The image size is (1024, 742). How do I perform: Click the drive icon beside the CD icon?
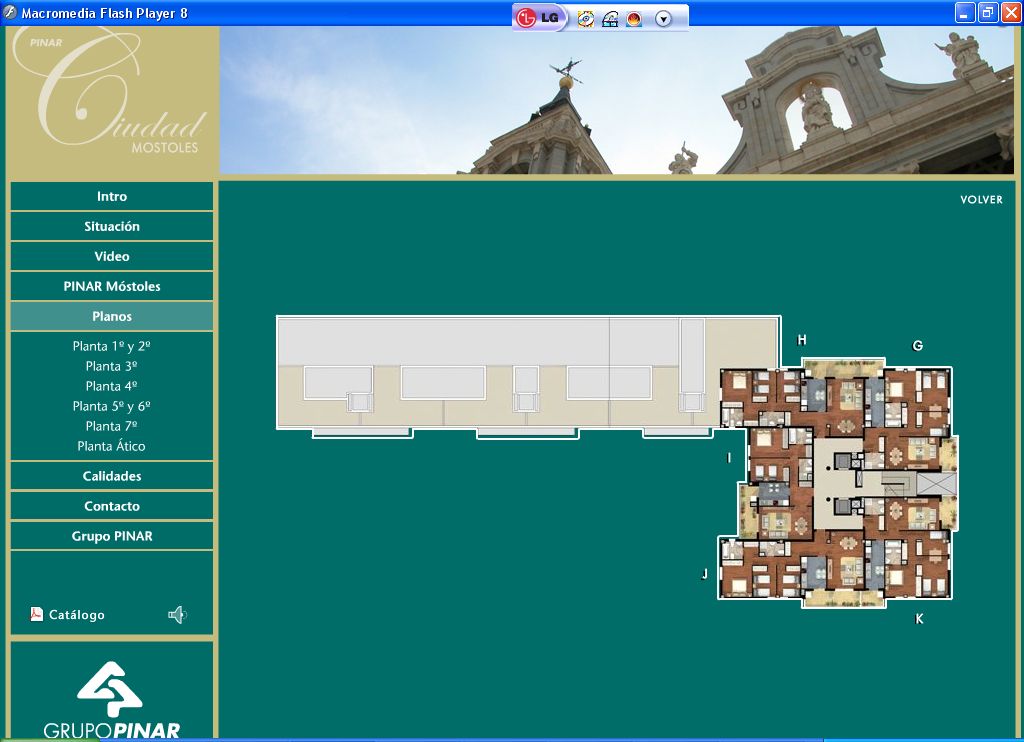(x=610, y=19)
